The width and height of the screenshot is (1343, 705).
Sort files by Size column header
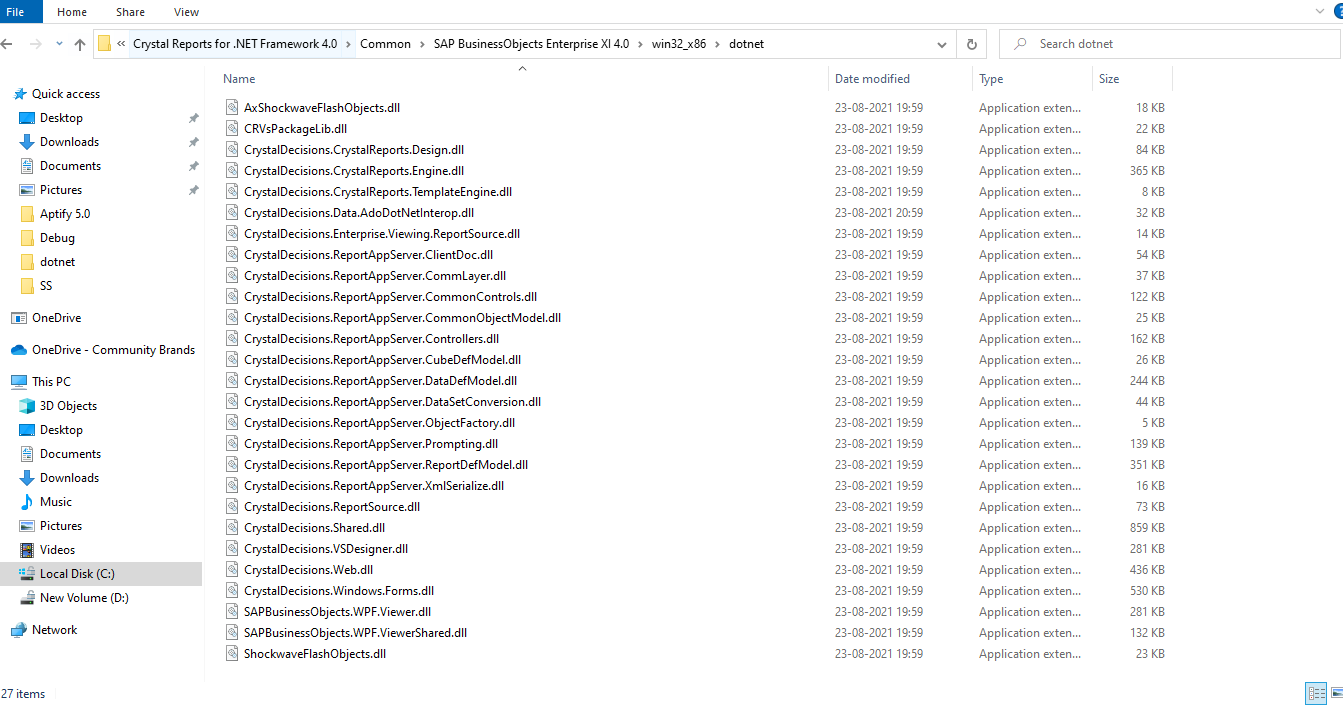click(1109, 79)
